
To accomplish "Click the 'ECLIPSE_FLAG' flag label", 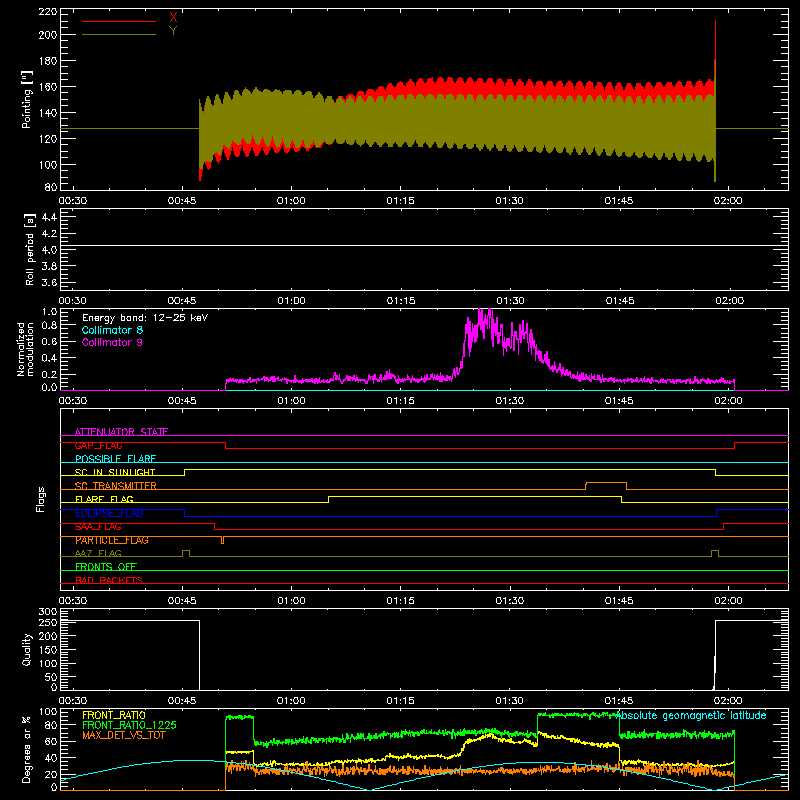I will pos(109,513).
